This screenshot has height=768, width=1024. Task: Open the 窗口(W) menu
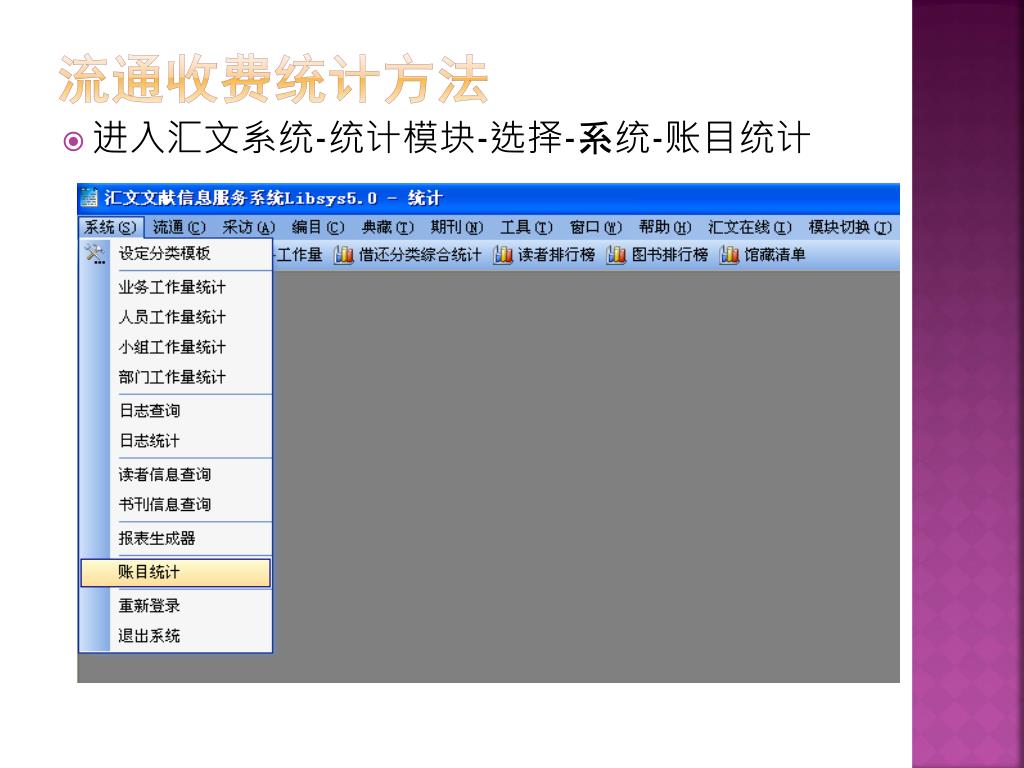pyautogui.click(x=596, y=227)
